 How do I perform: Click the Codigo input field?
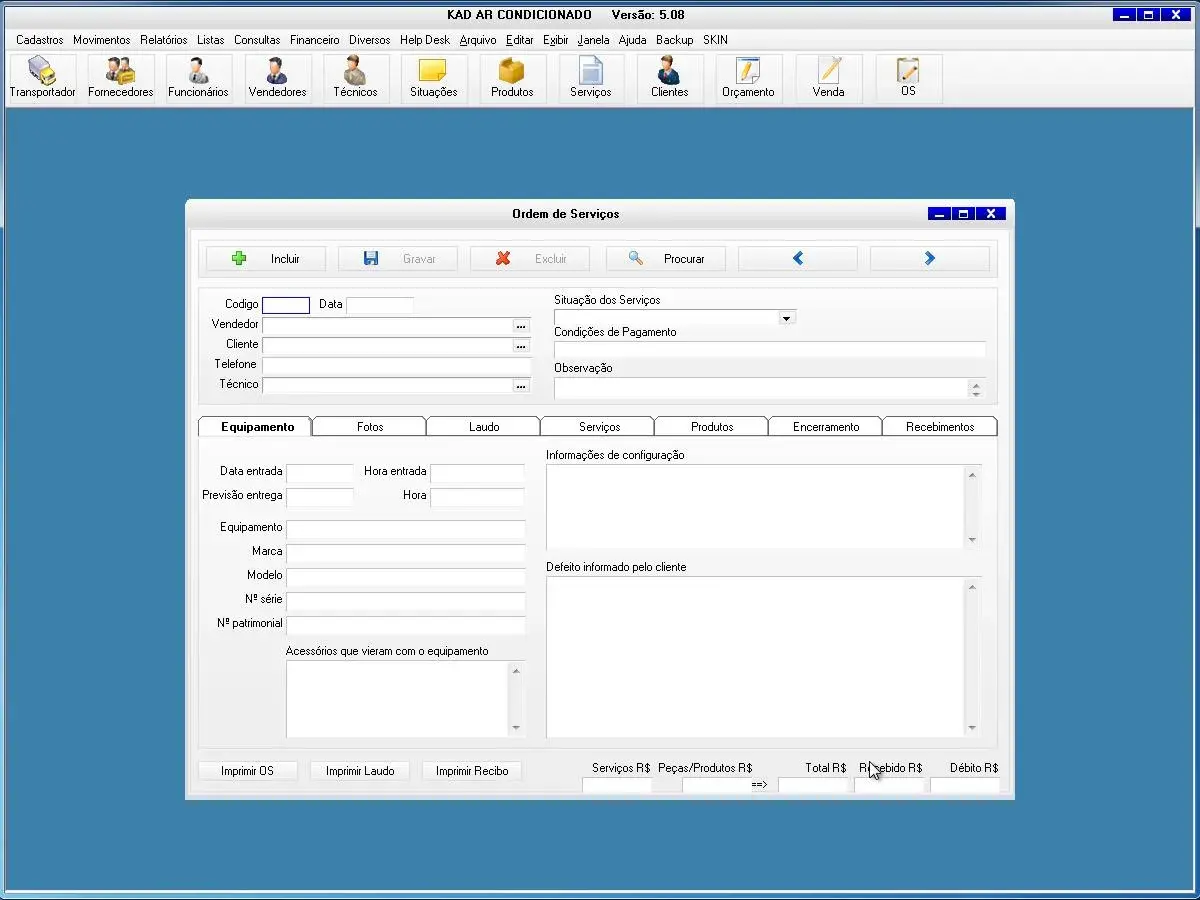[286, 306]
